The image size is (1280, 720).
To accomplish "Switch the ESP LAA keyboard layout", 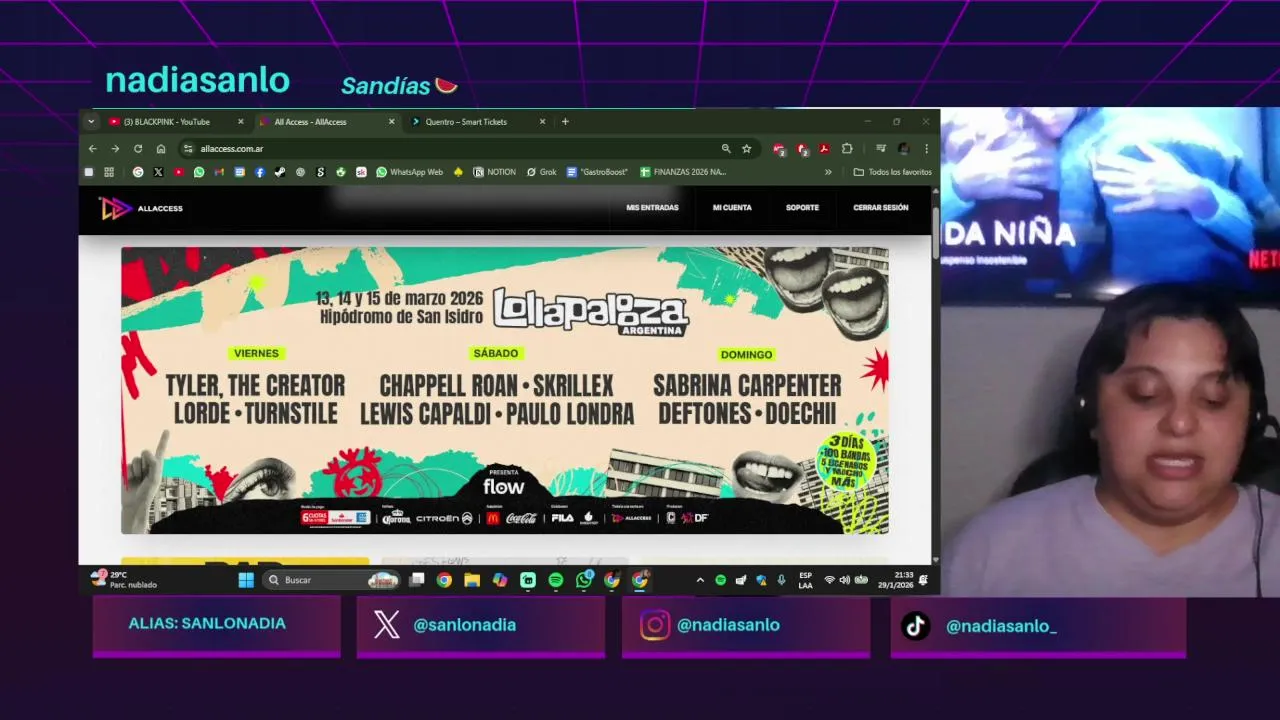I will [x=805, y=580].
